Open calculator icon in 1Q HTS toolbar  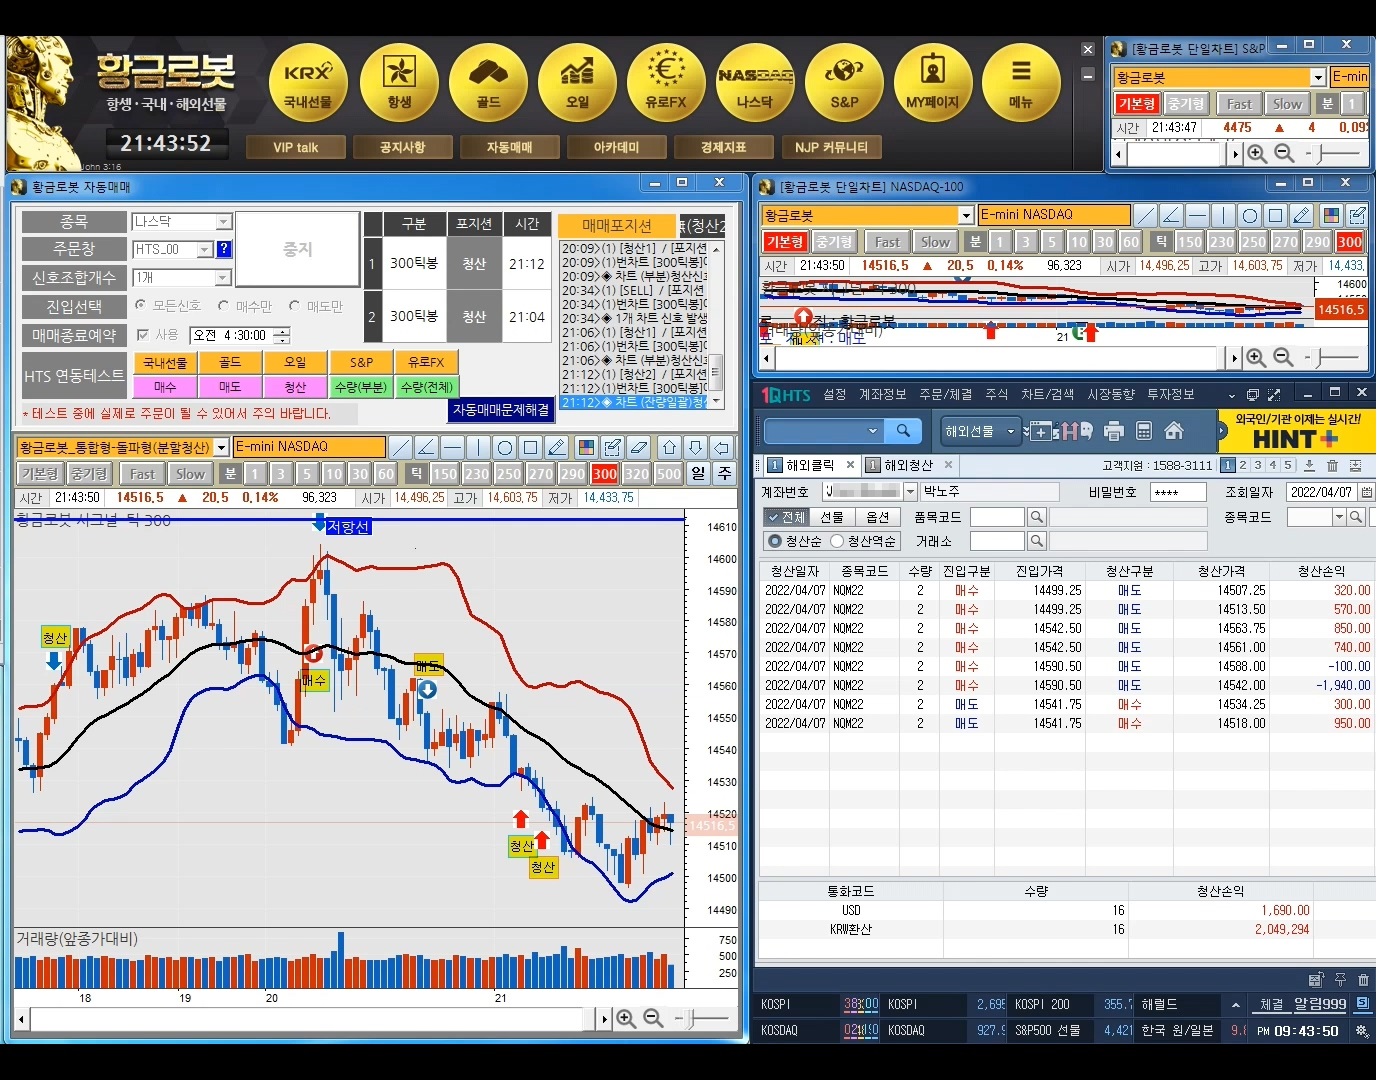(x=1144, y=431)
